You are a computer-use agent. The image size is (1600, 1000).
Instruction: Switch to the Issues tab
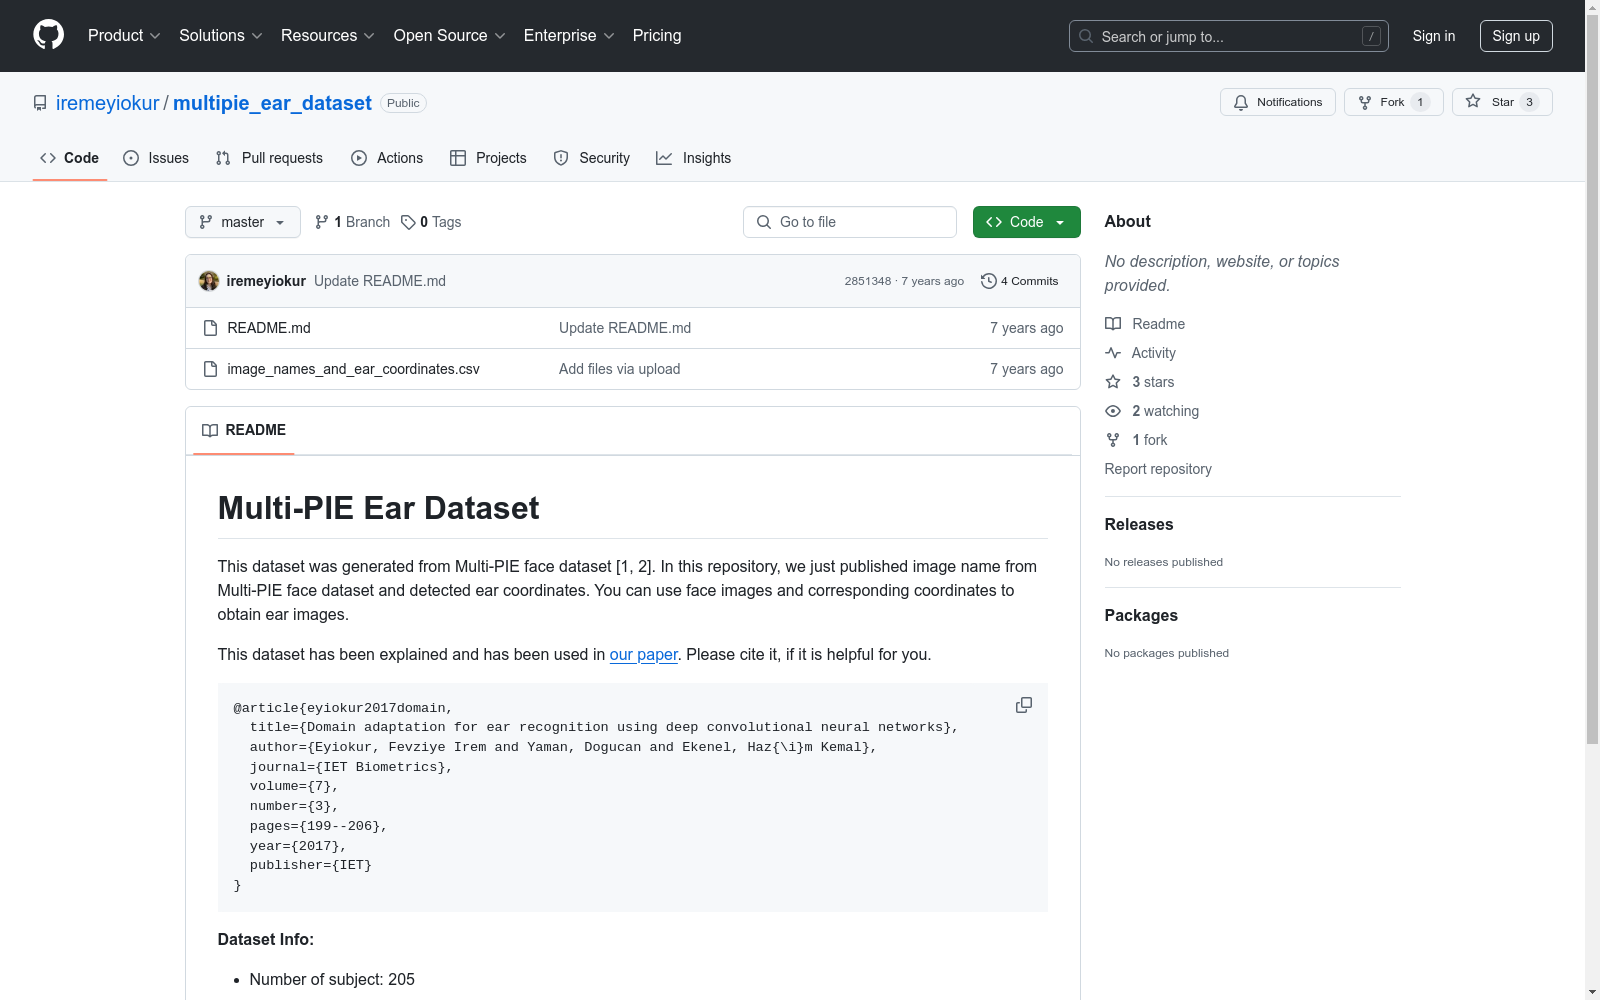click(x=156, y=158)
